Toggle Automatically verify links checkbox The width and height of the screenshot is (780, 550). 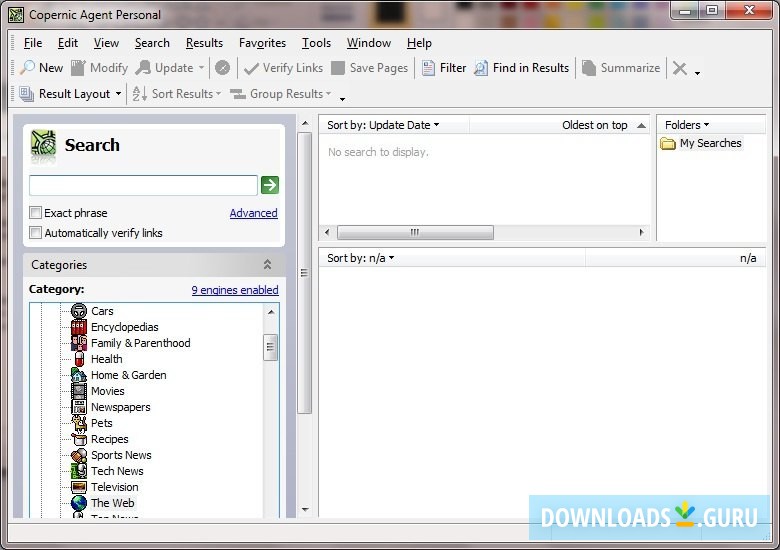(x=36, y=233)
